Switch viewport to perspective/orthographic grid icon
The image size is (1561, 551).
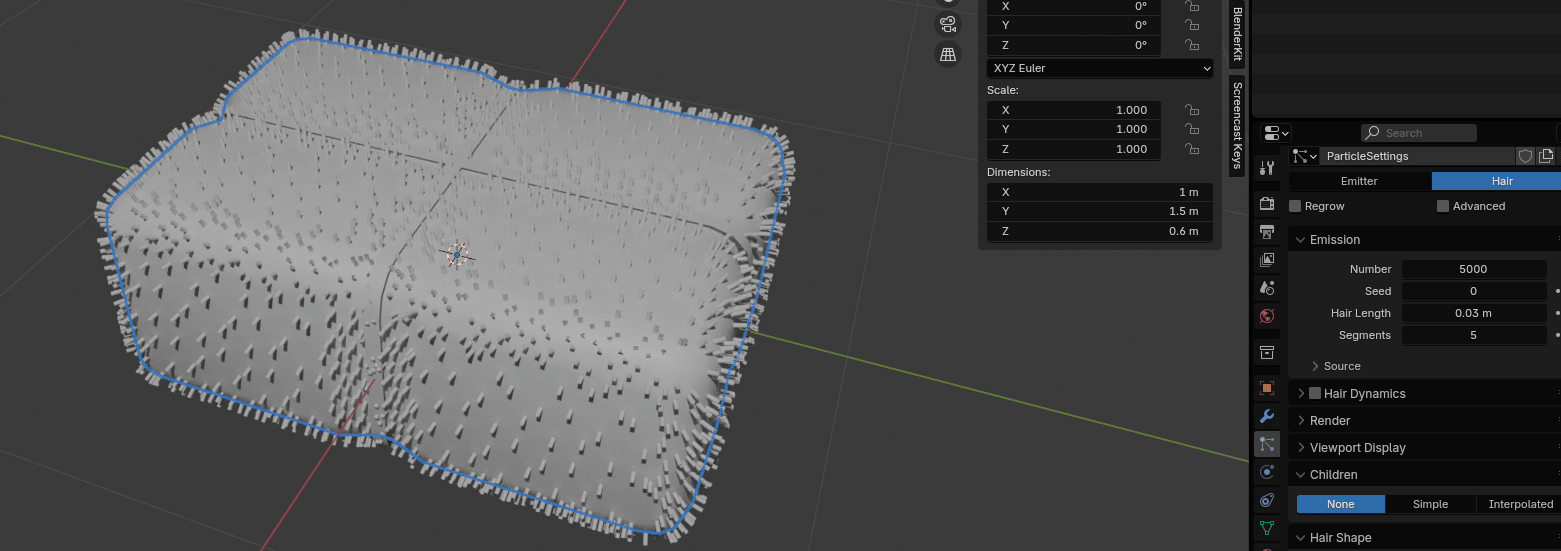pos(947,55)
